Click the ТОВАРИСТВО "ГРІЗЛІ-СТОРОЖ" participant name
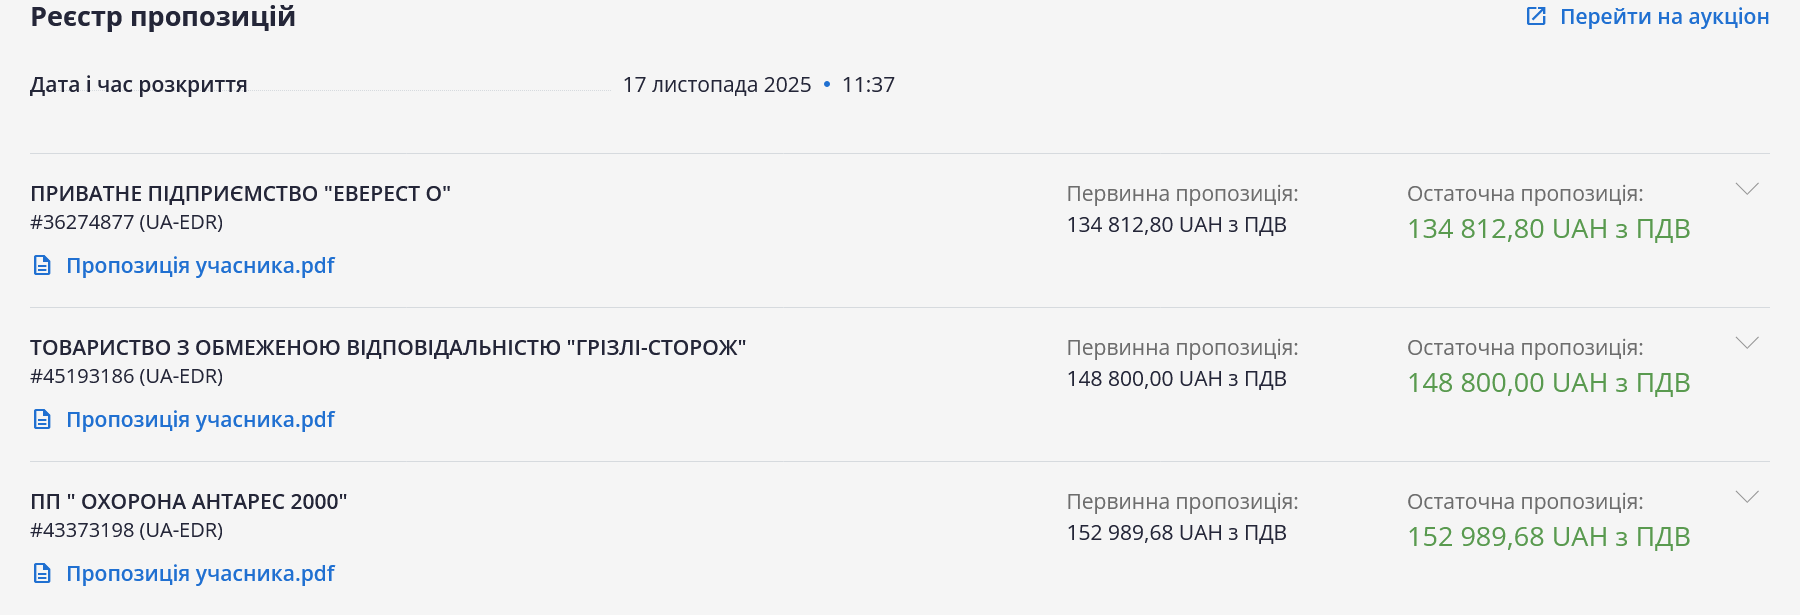The image size is (1800, 615). [x=388, y=347]
